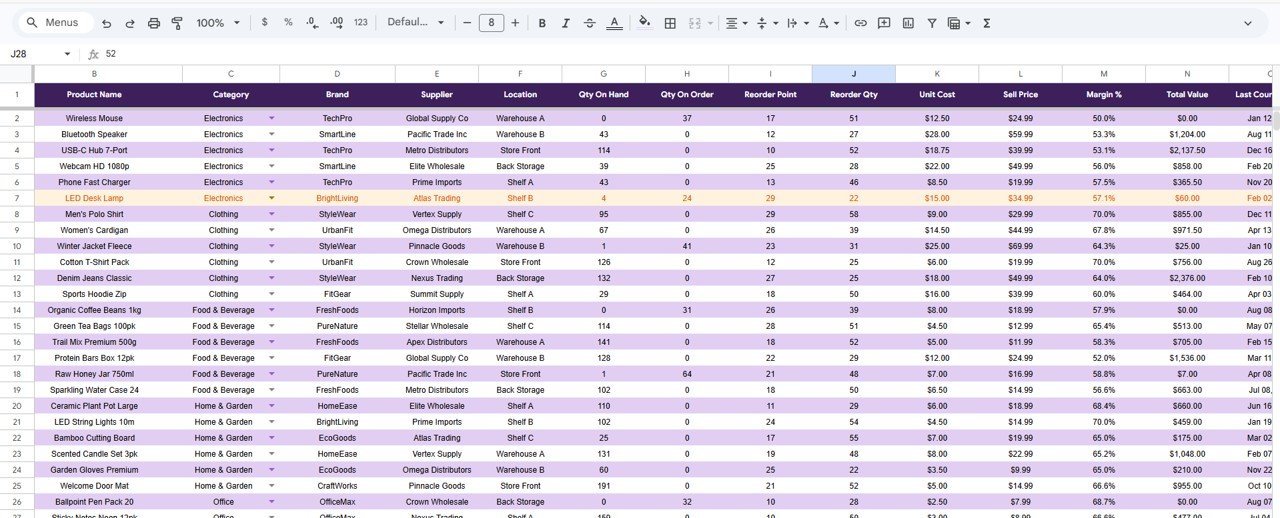Click the paint format roller icon
1280x518 pixels.
(177, 23)
